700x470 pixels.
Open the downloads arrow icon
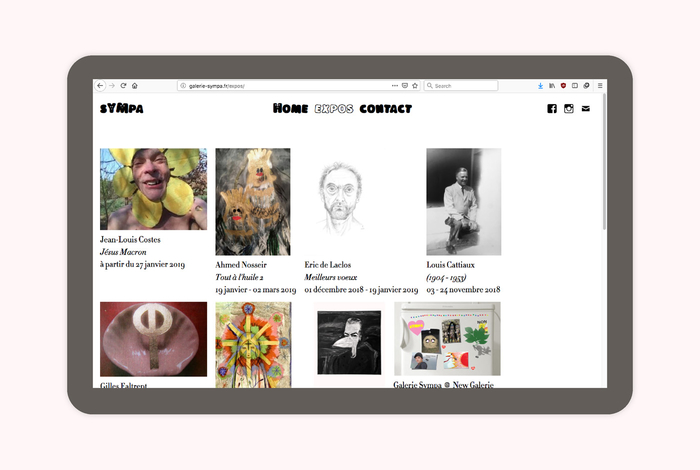(x=540, y=86)
